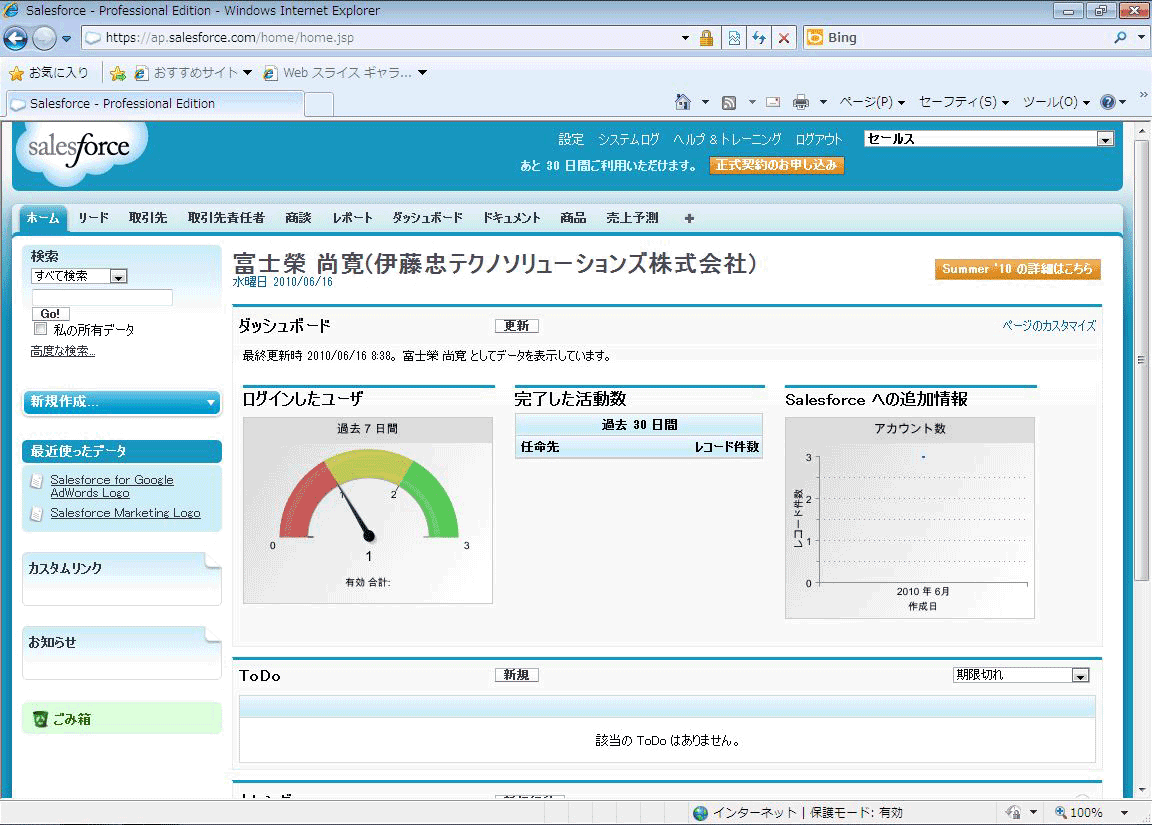Click the ログアウト link
This screenshot has width=1152, height=825.
[x=818, y=139]
